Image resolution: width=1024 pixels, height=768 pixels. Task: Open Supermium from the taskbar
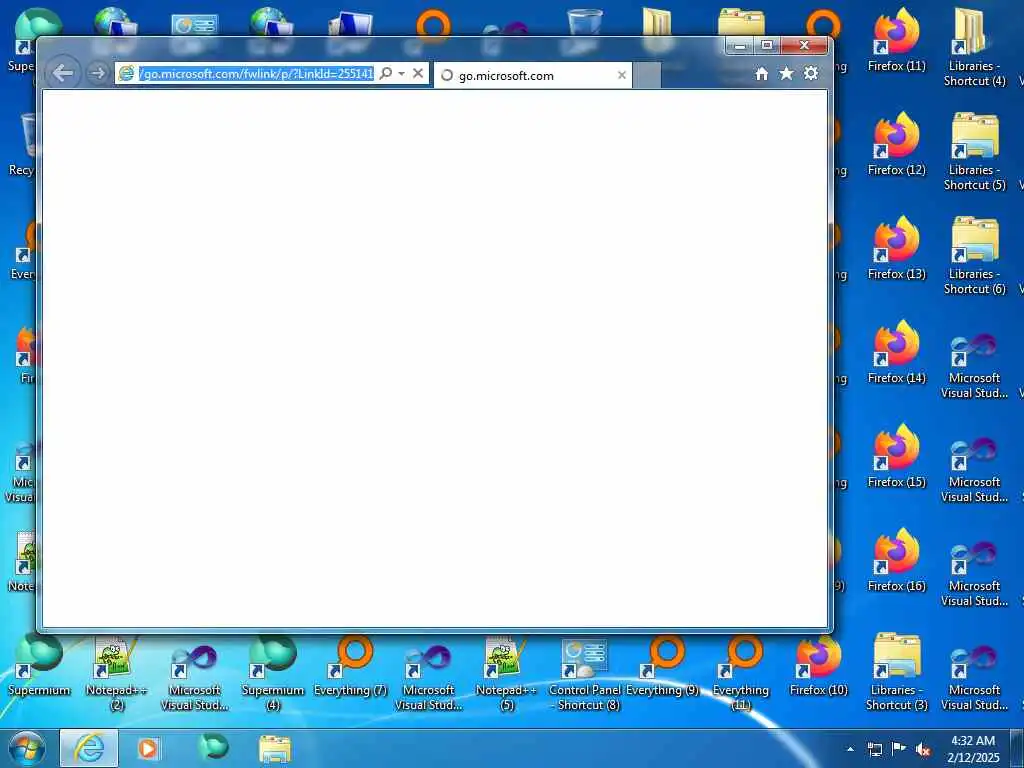click(213, 748)
